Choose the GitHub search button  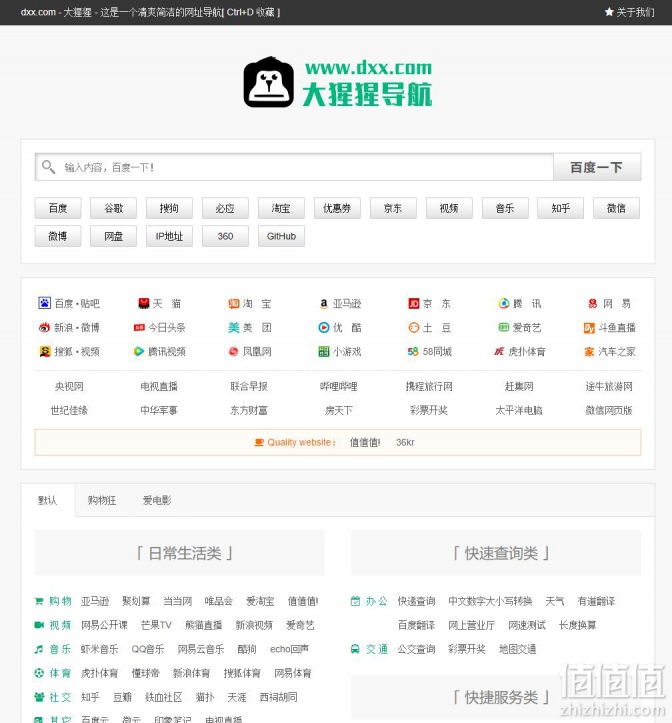point(281,236)
